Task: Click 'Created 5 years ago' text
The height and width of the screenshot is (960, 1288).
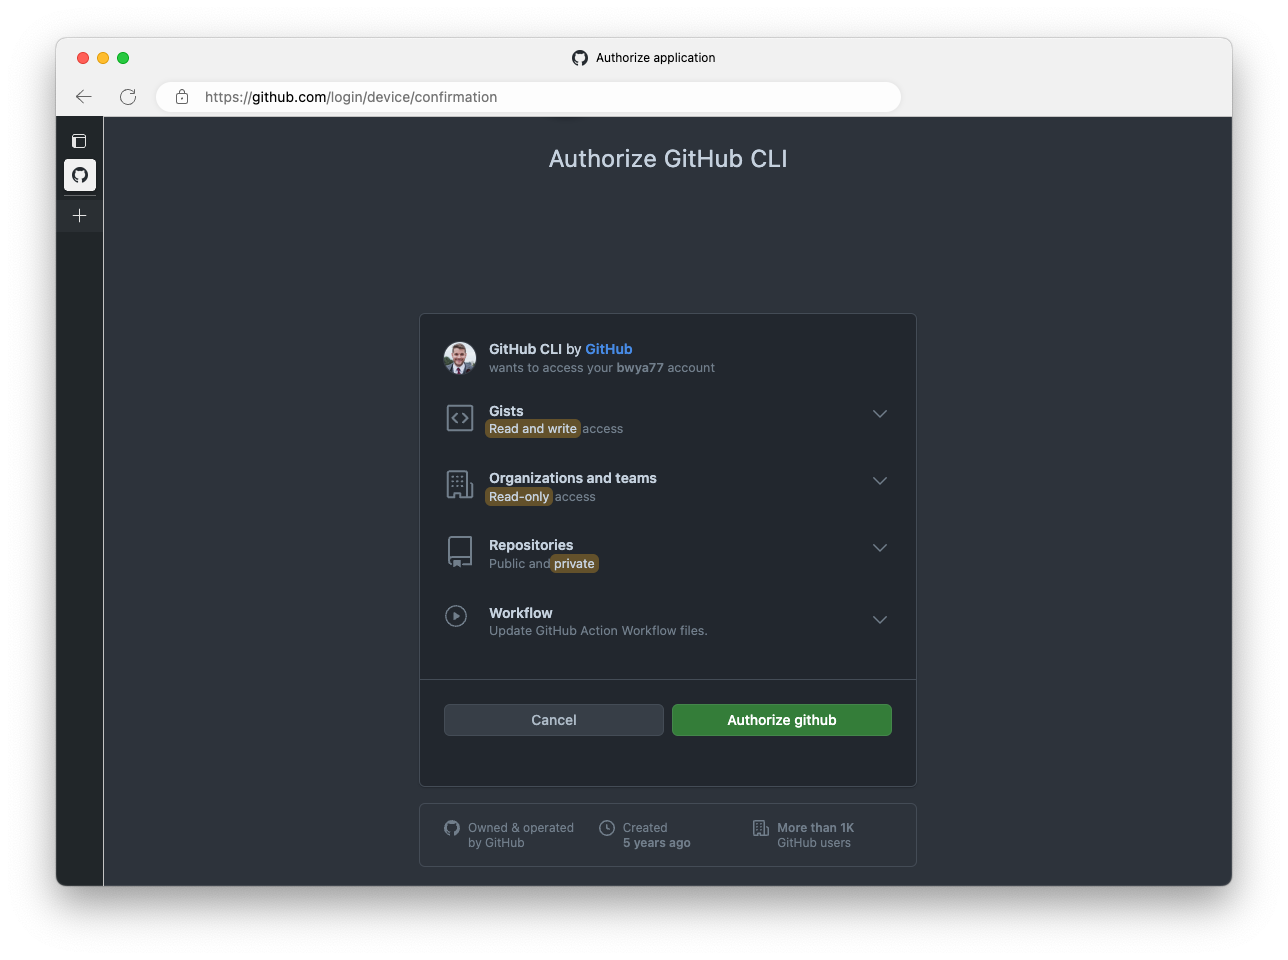Action: point(657,835)
